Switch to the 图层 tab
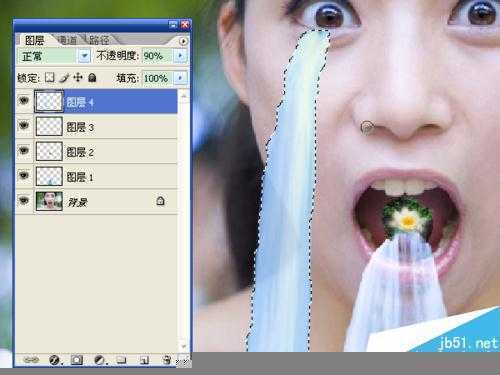 point(34,41)
